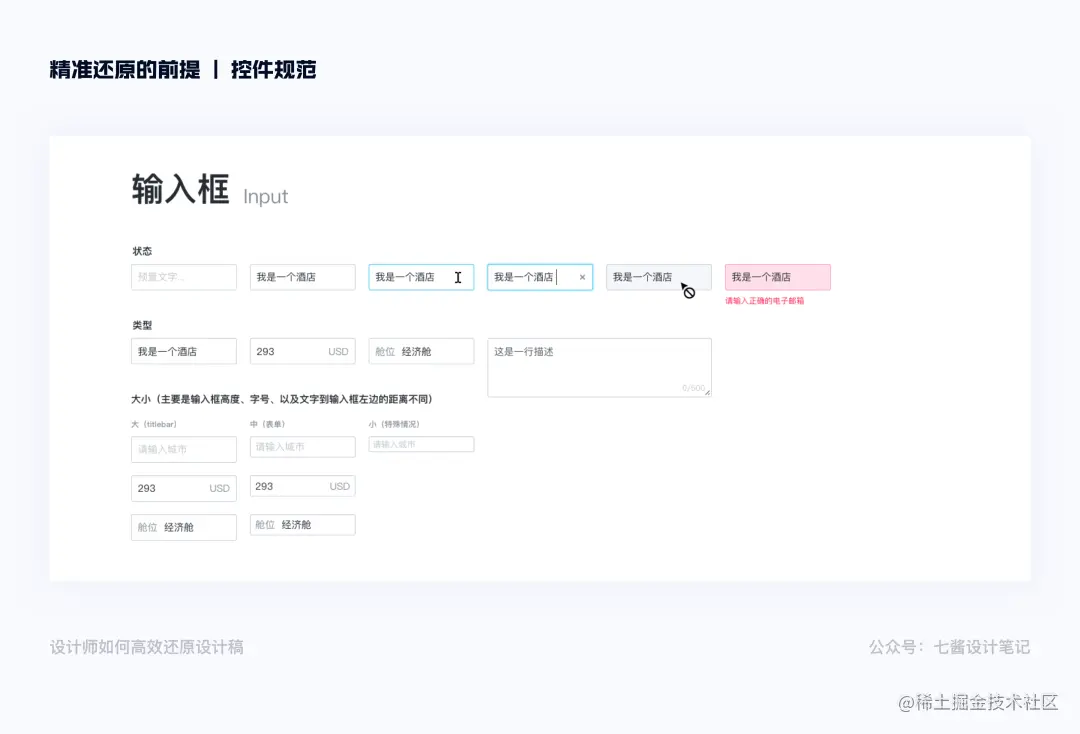Click the resize handle on the description textarea
This screenshot has width=1080, height=734.
click(707, 392)
